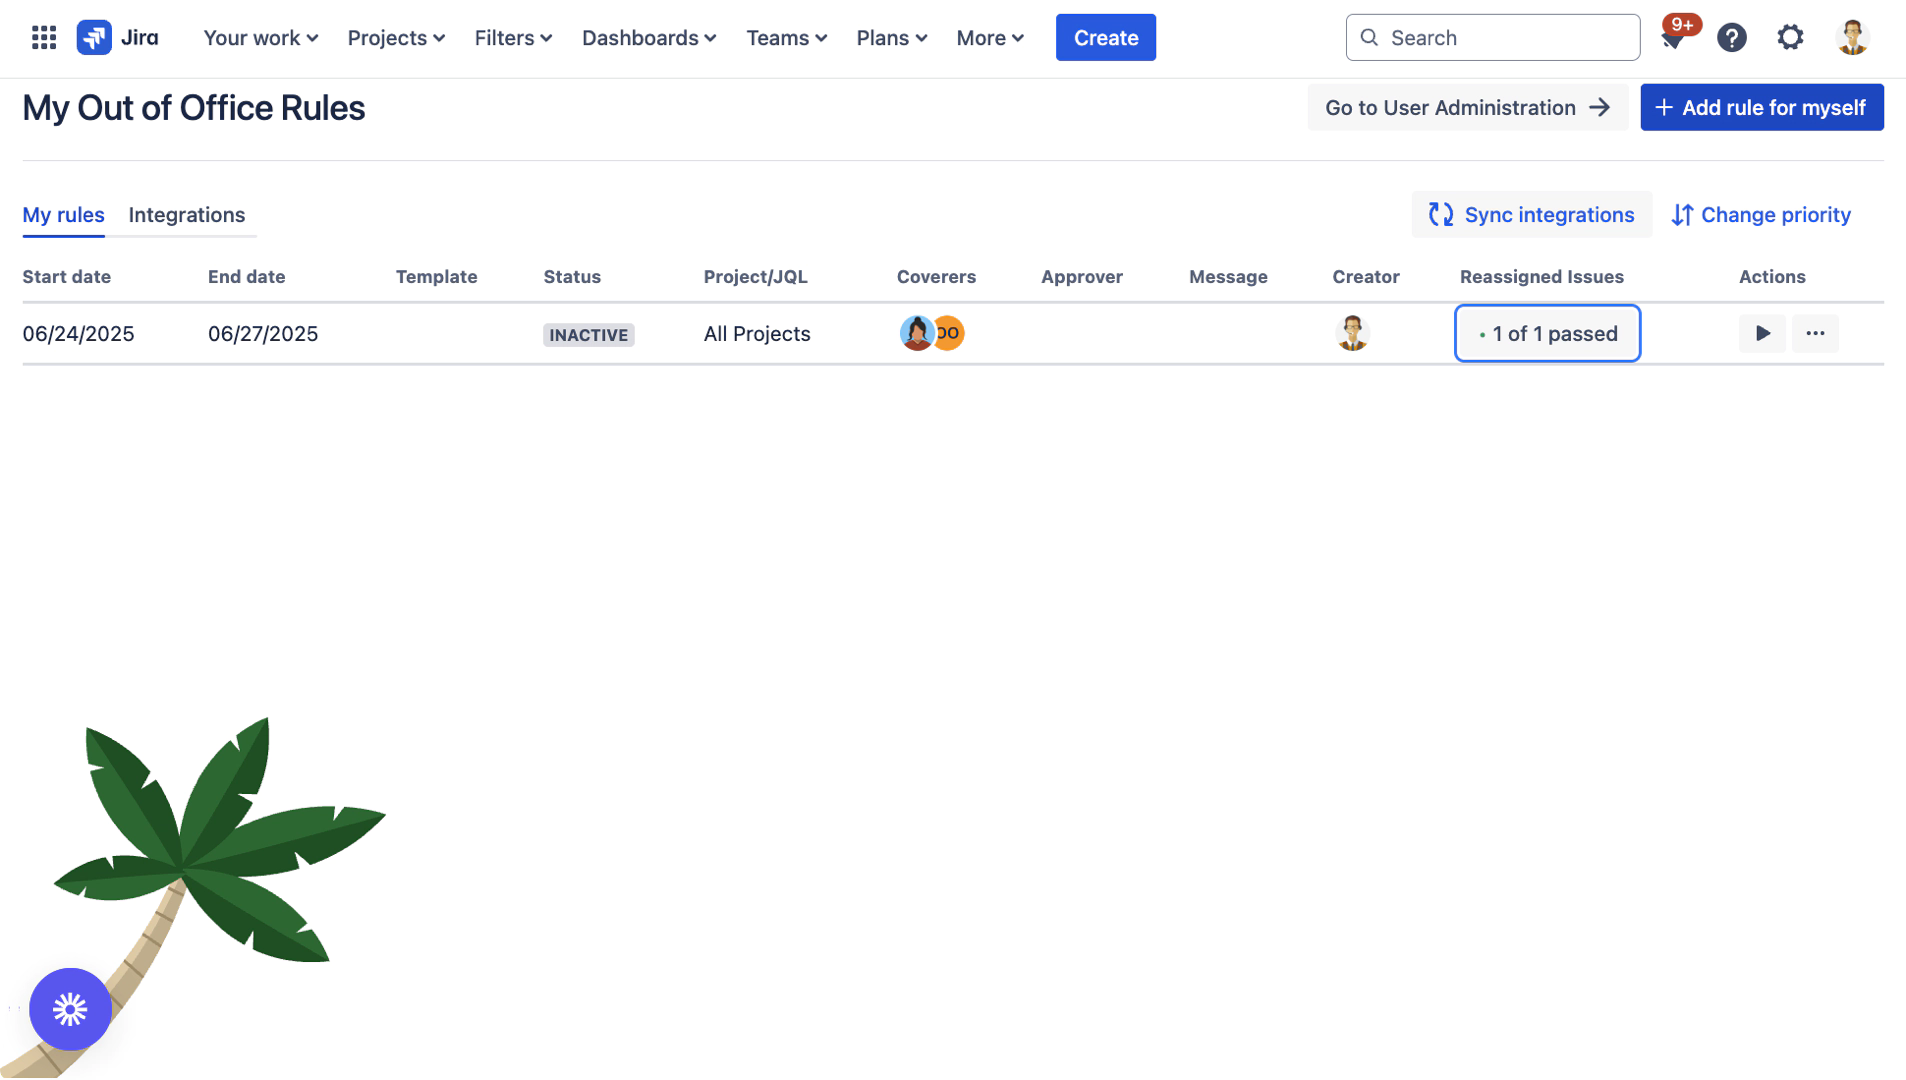Click the Jira logo
Image resolution: width=1906 pixels, height=1080 pixels.
[x=117, y=38]
